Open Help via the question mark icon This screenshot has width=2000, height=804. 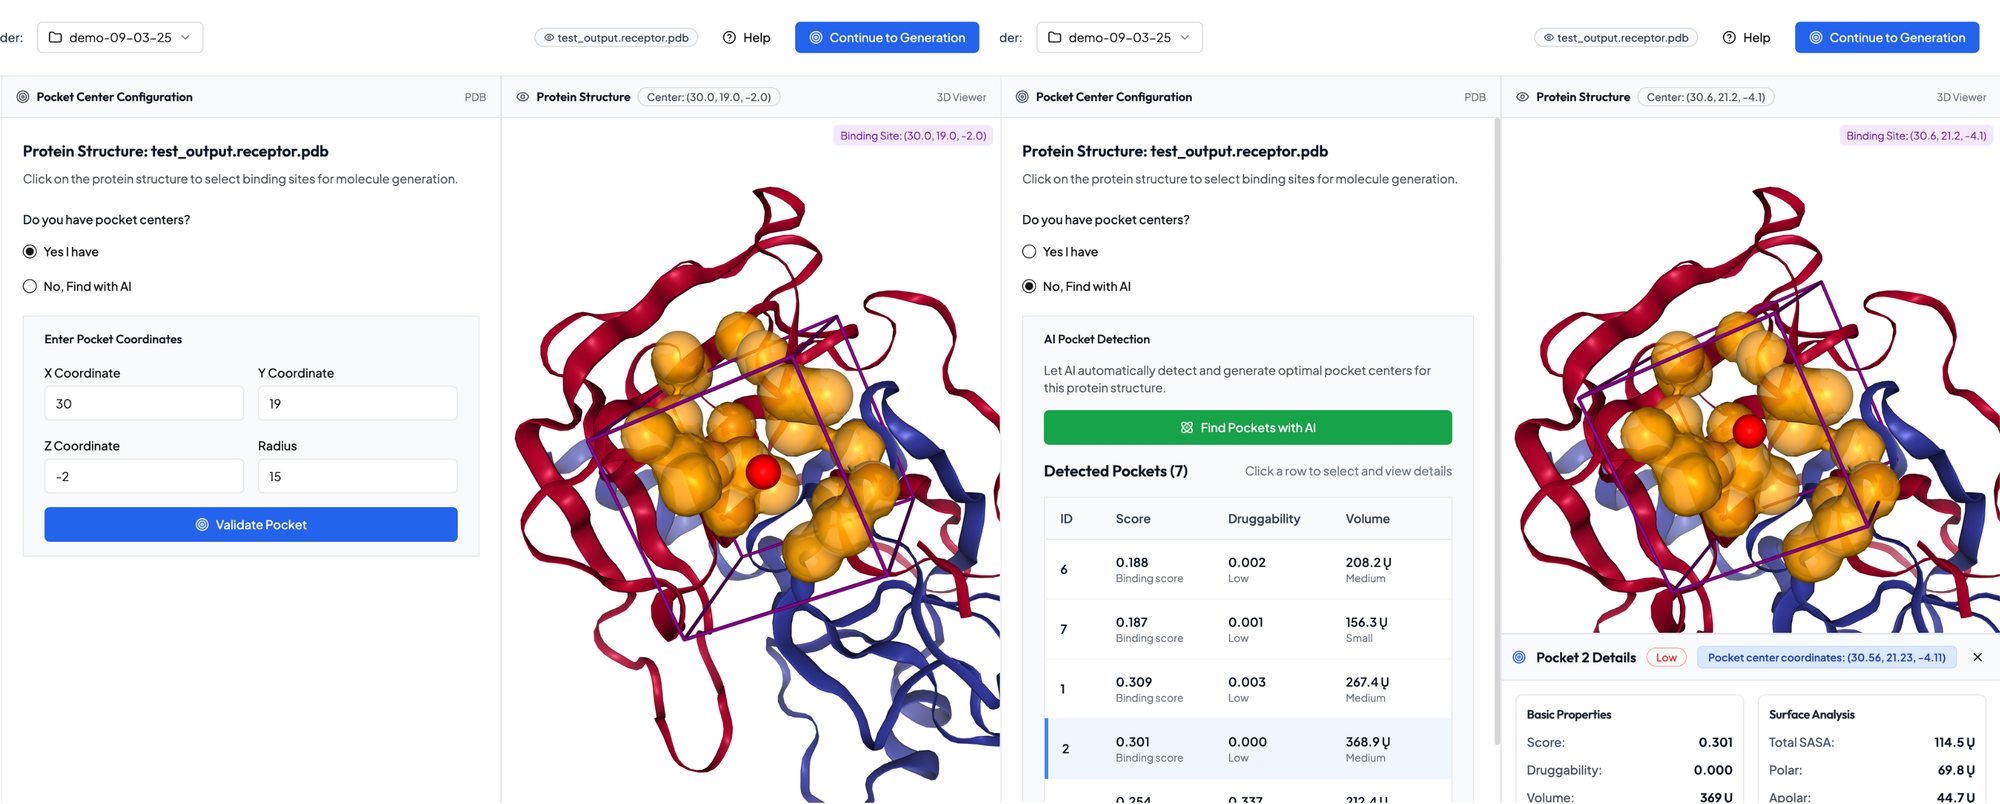click(x=729, y=37)
